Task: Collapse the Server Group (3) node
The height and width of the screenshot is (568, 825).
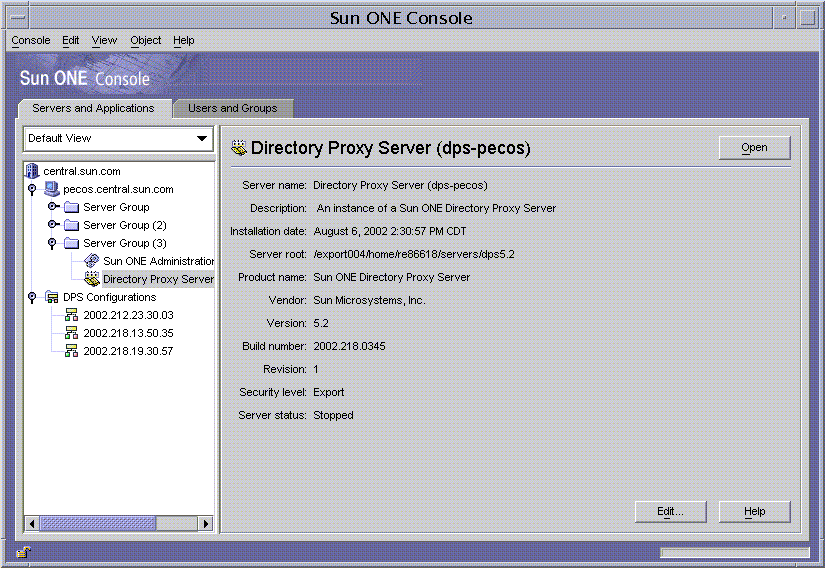Action: coord(52,243)
